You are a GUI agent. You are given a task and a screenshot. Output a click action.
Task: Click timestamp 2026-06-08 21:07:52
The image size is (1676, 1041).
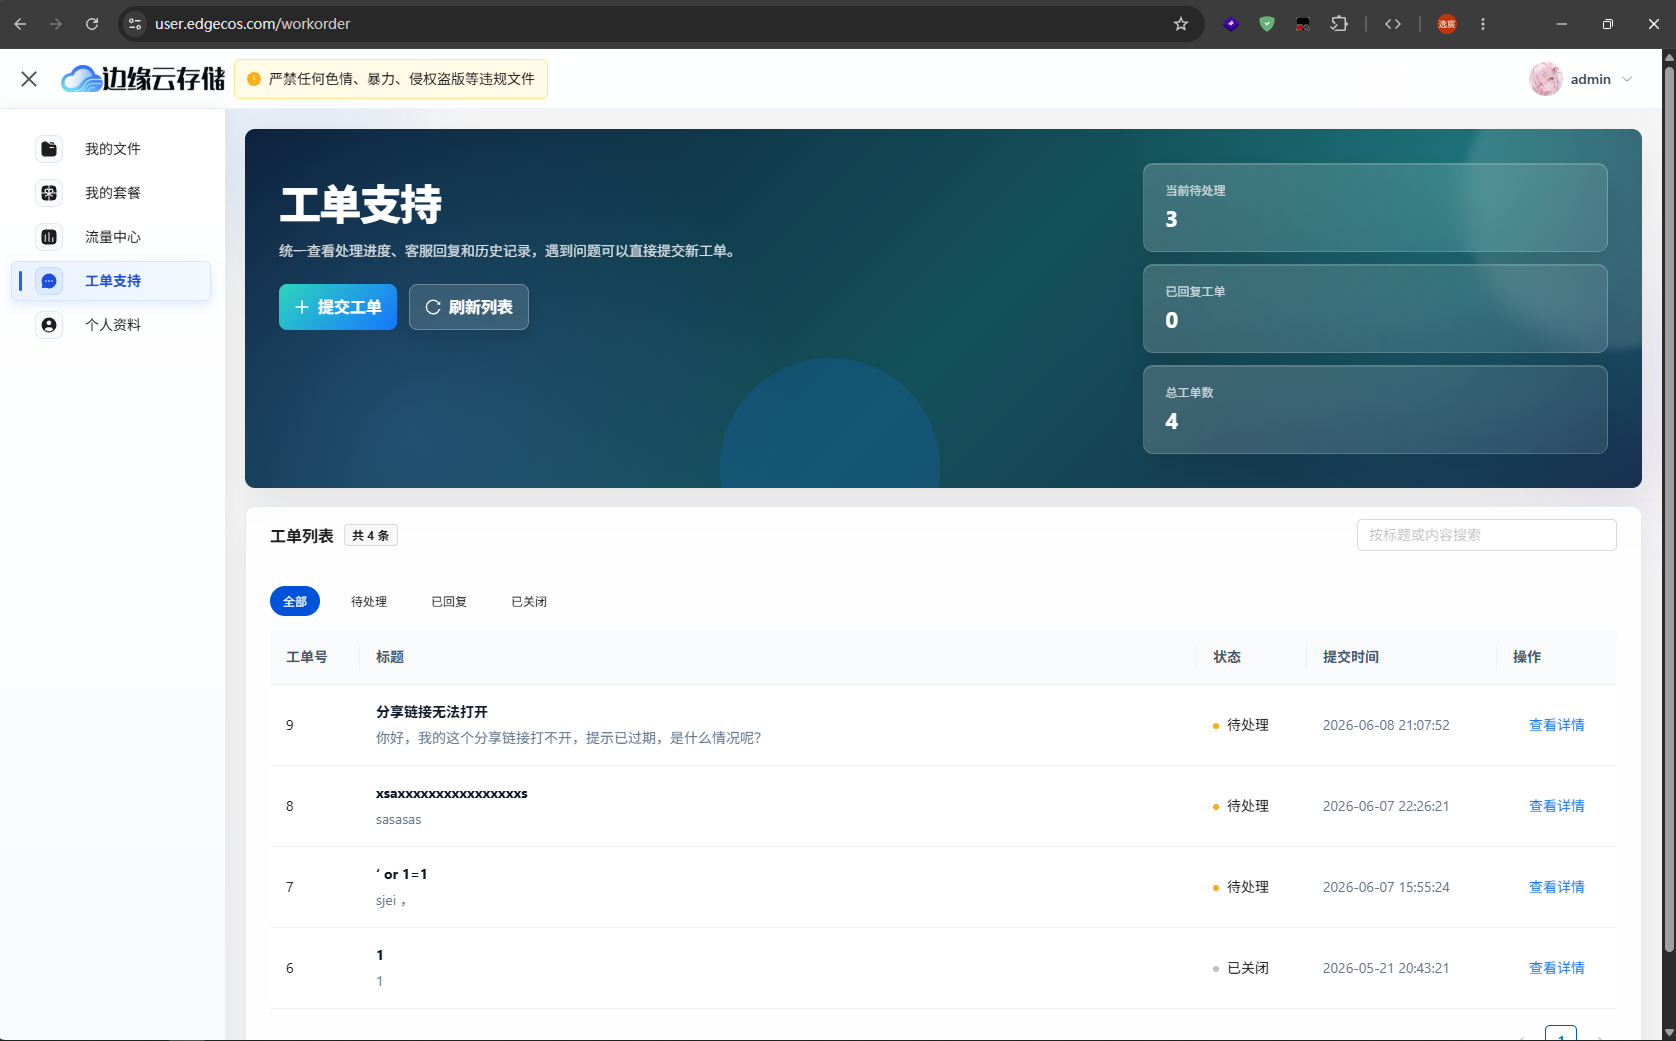tap(1386, 725)
